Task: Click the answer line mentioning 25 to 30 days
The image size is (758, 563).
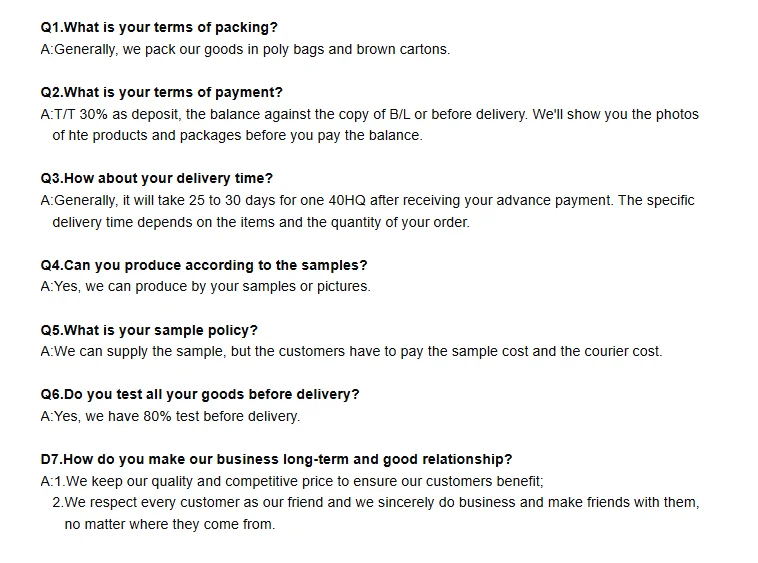Action: [367, 200]
